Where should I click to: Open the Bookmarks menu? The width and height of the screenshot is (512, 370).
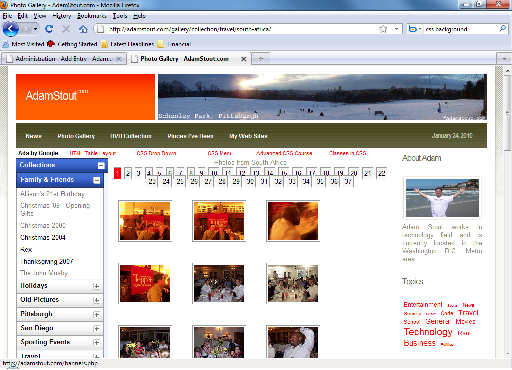92,16
